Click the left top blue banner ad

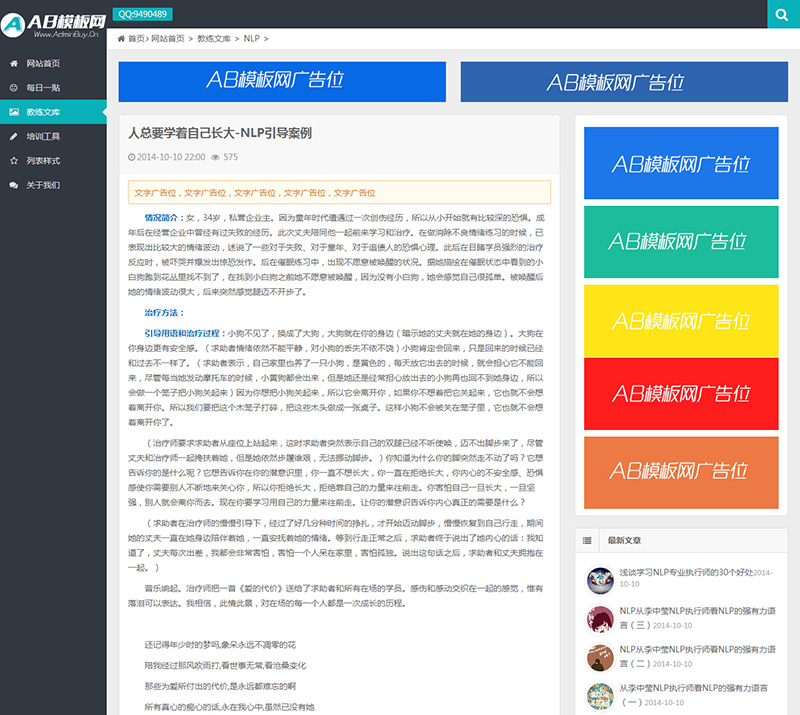(282, 82)
